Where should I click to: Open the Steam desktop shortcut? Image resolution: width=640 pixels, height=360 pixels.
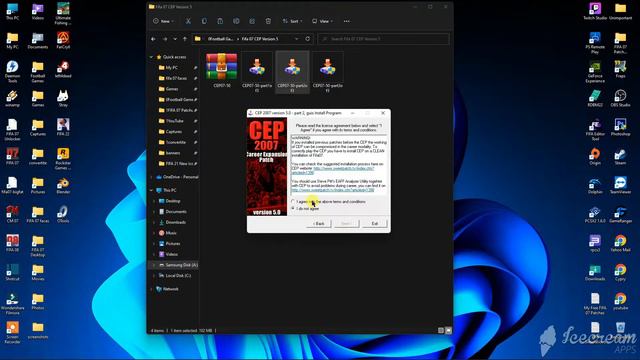(x=620, y=156)
